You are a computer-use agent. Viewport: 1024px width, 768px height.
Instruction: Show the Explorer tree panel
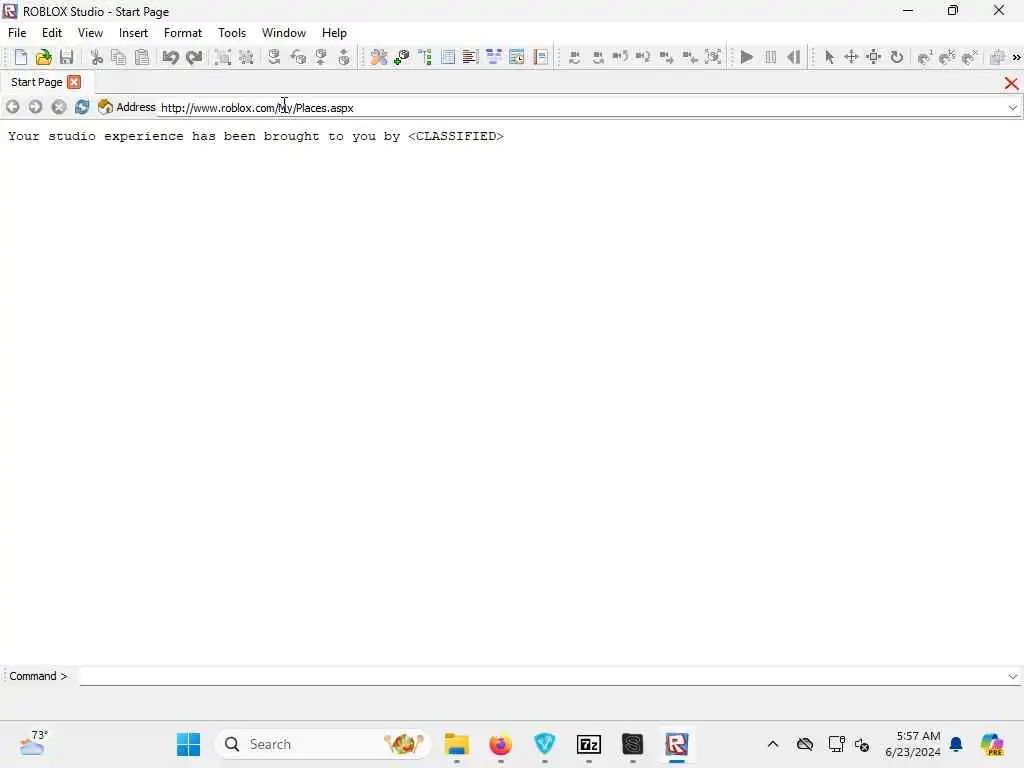(x=425, y=57)
